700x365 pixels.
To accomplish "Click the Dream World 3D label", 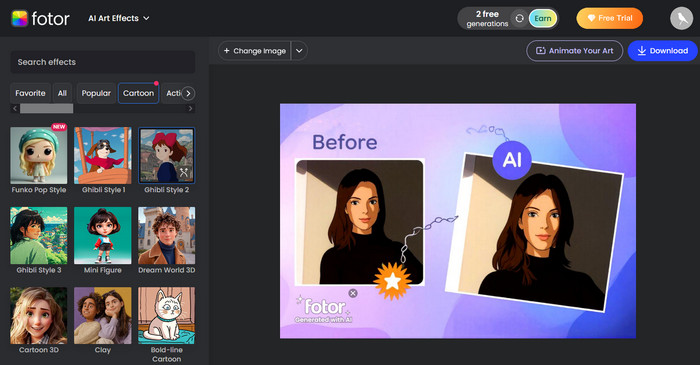I will 167,270.
